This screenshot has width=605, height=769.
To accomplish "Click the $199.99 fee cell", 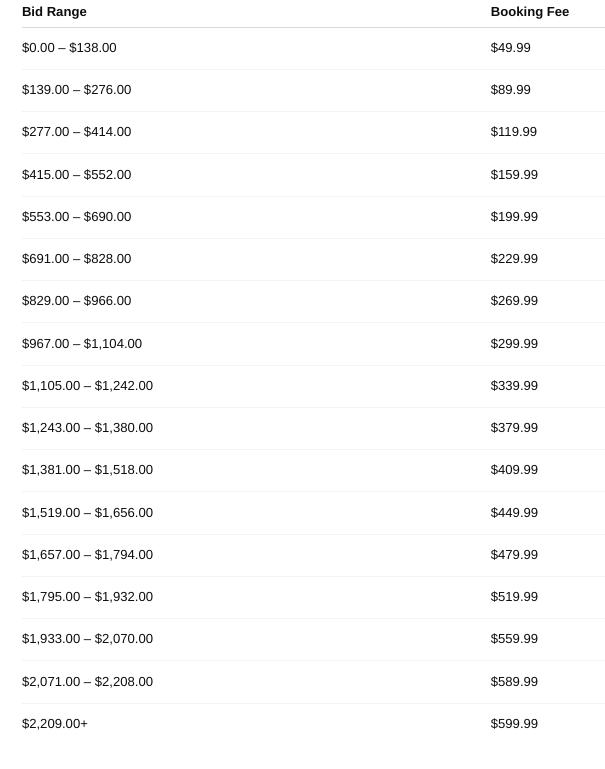I will pyautogui.click(x=513, y=217).
